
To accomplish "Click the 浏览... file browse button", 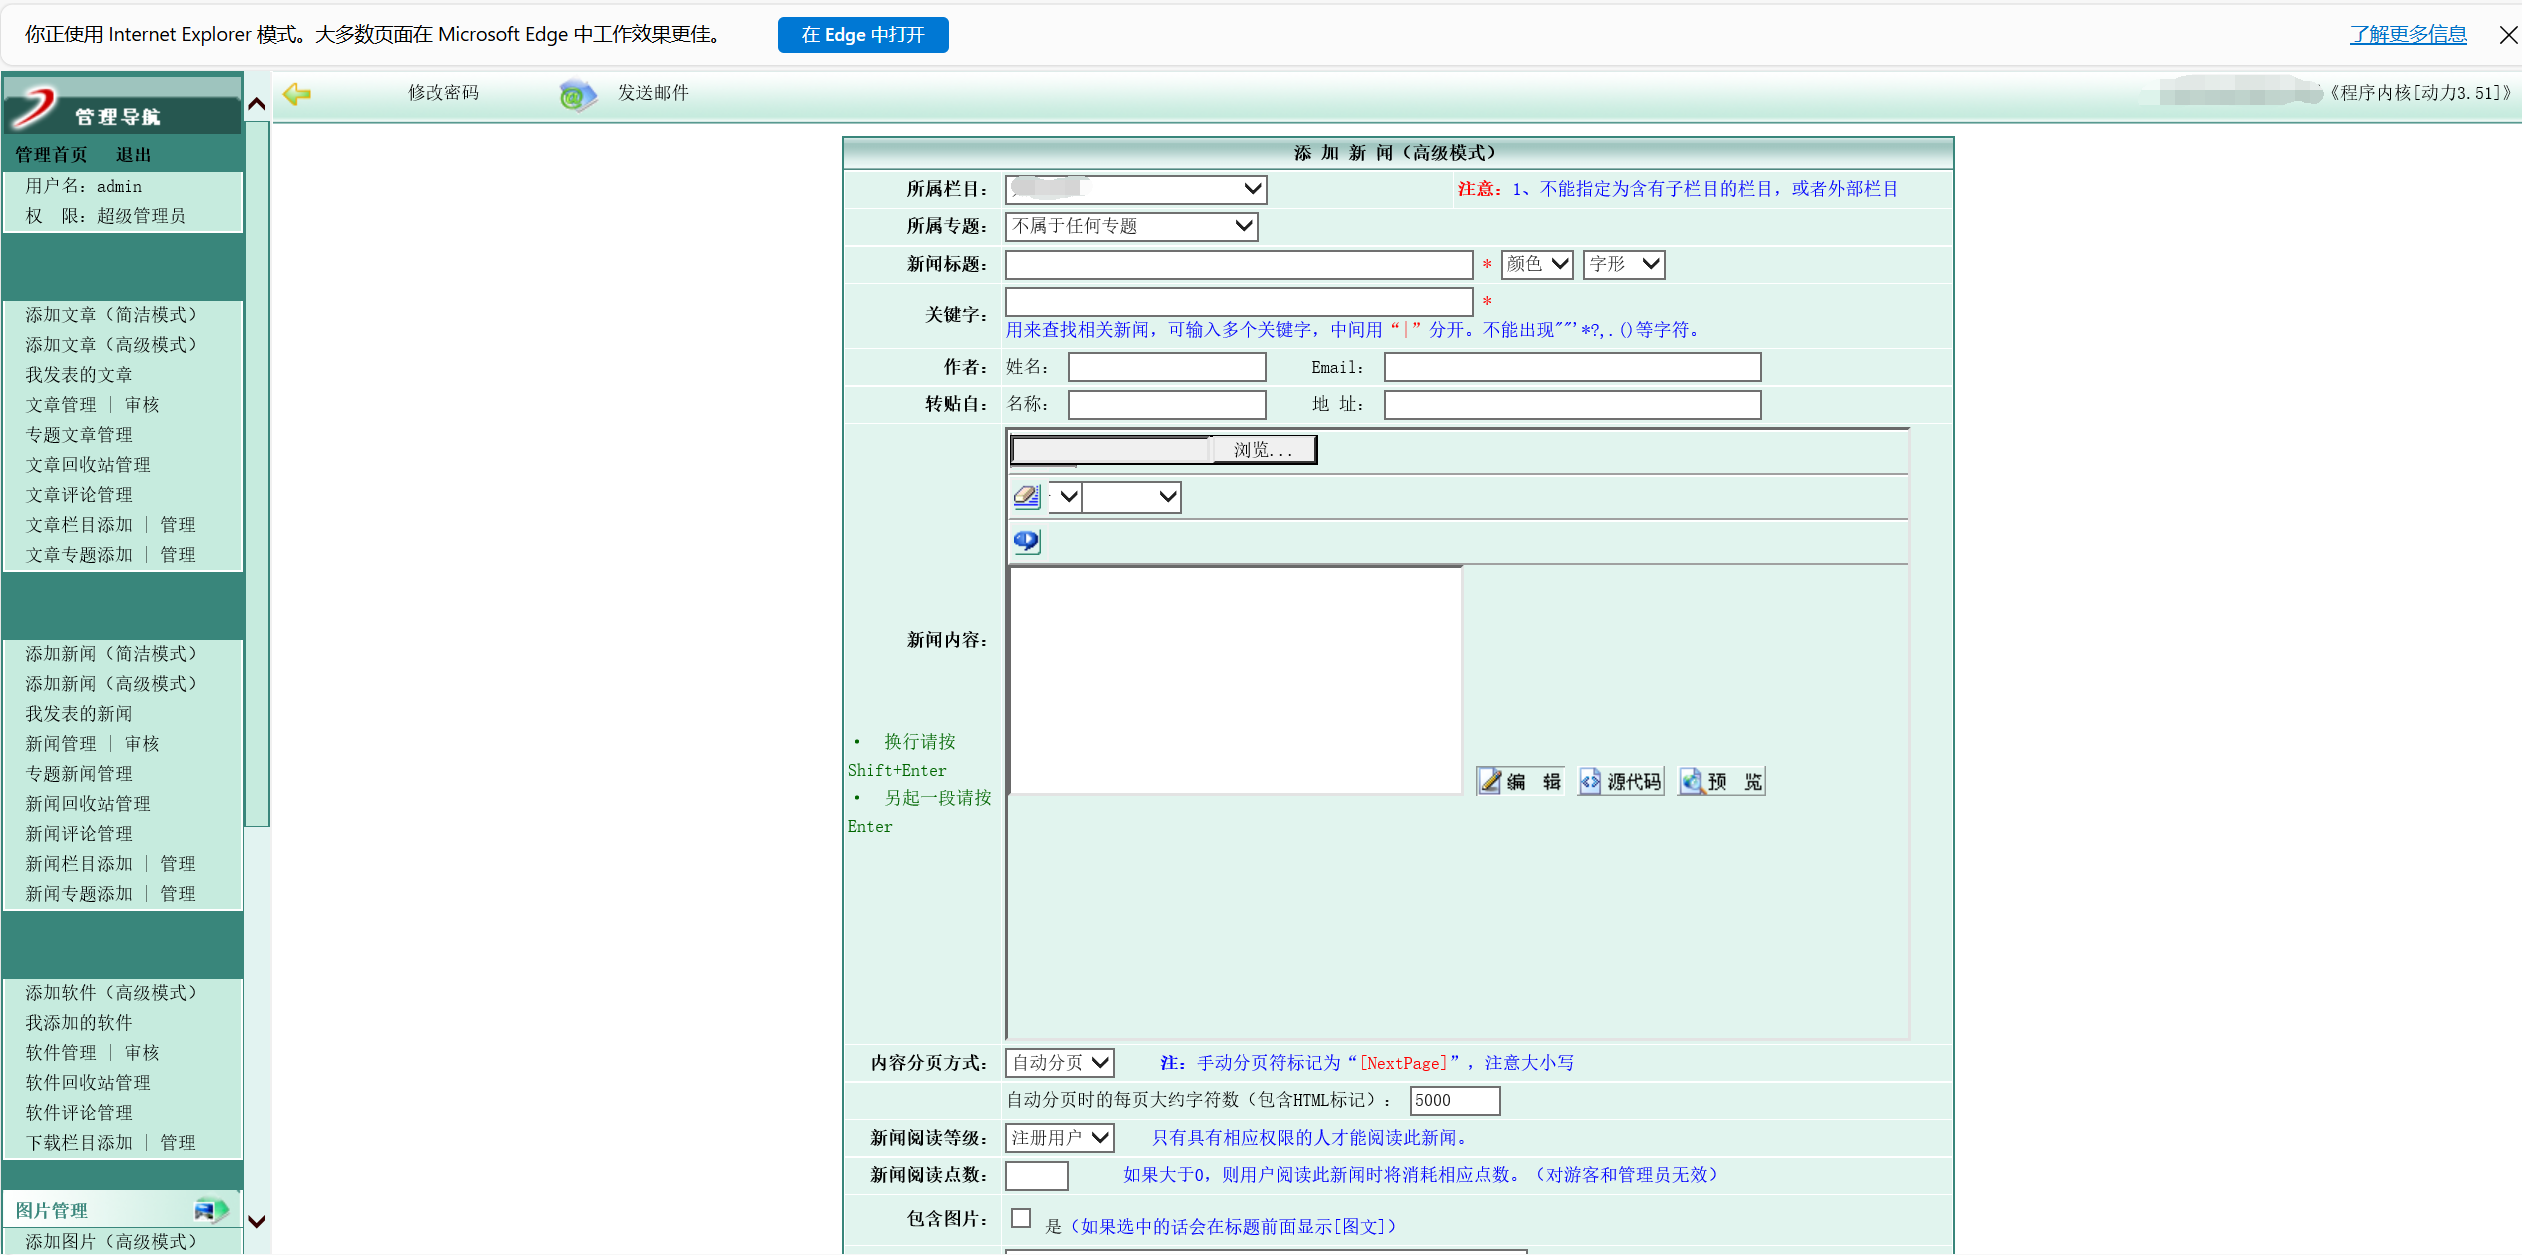I will point(1263,450).
